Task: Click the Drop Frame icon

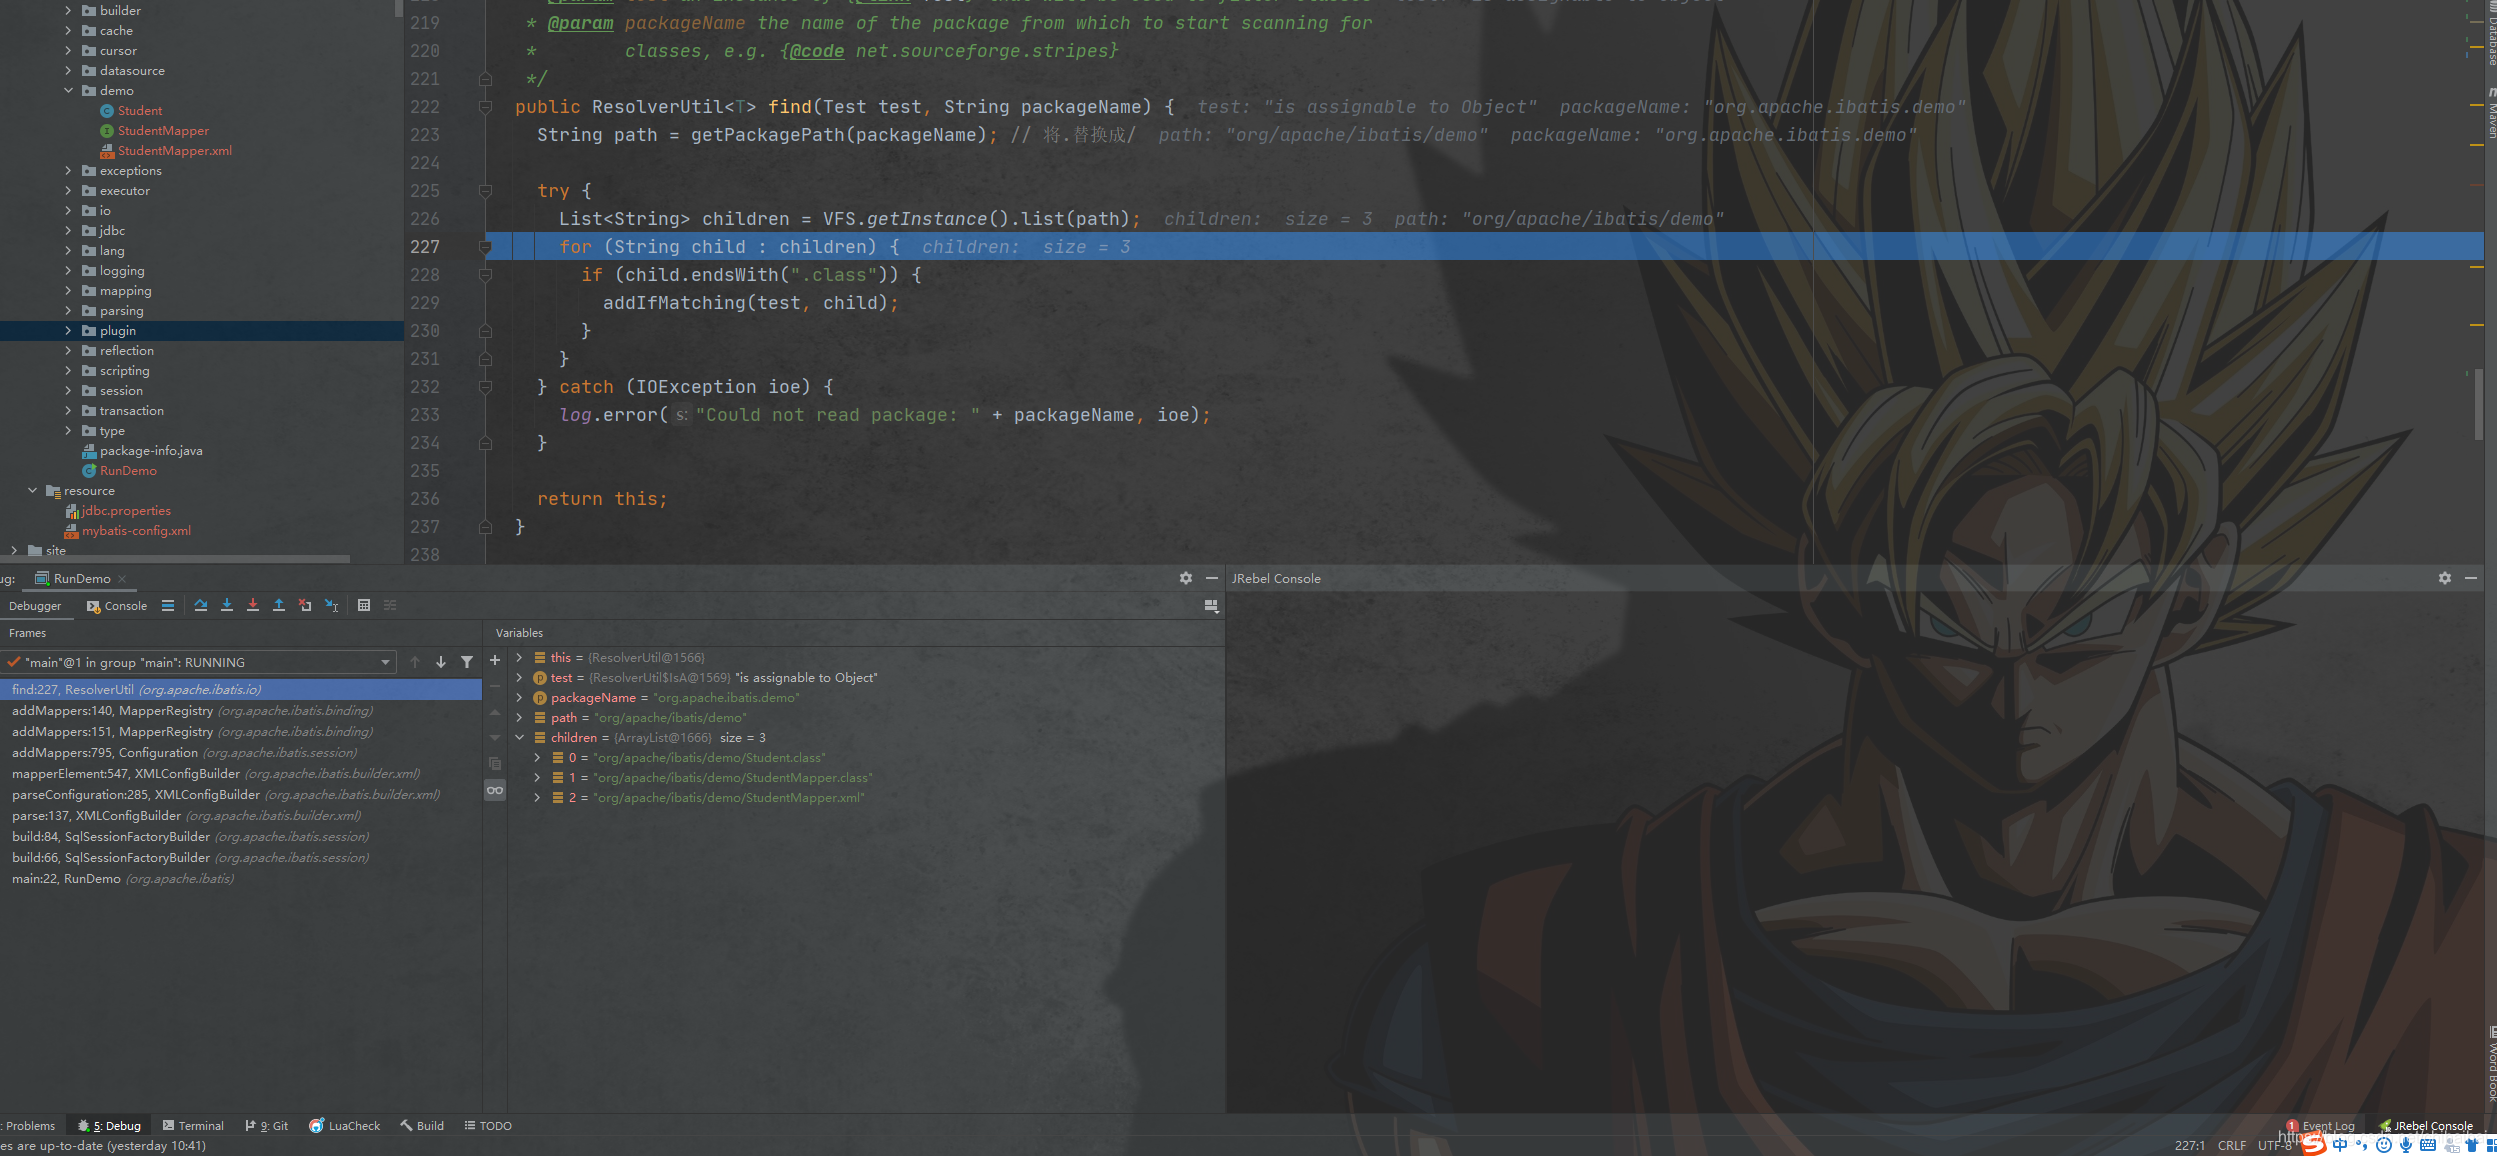Action: (x=305, y=605)
